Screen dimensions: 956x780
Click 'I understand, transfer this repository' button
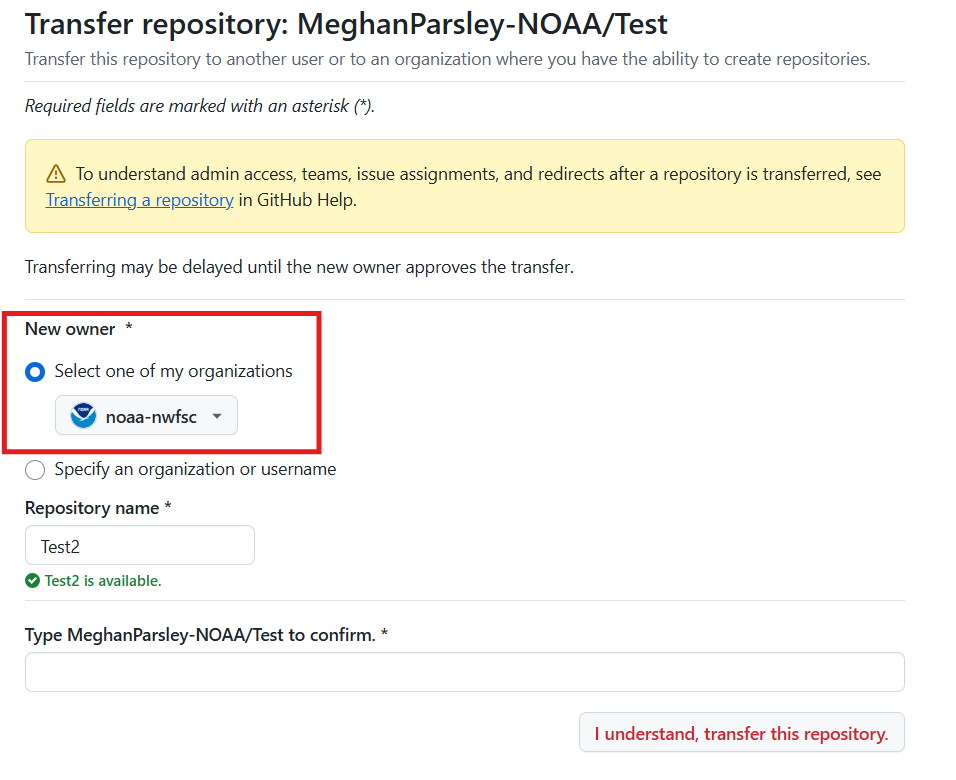tap(741, 732)
